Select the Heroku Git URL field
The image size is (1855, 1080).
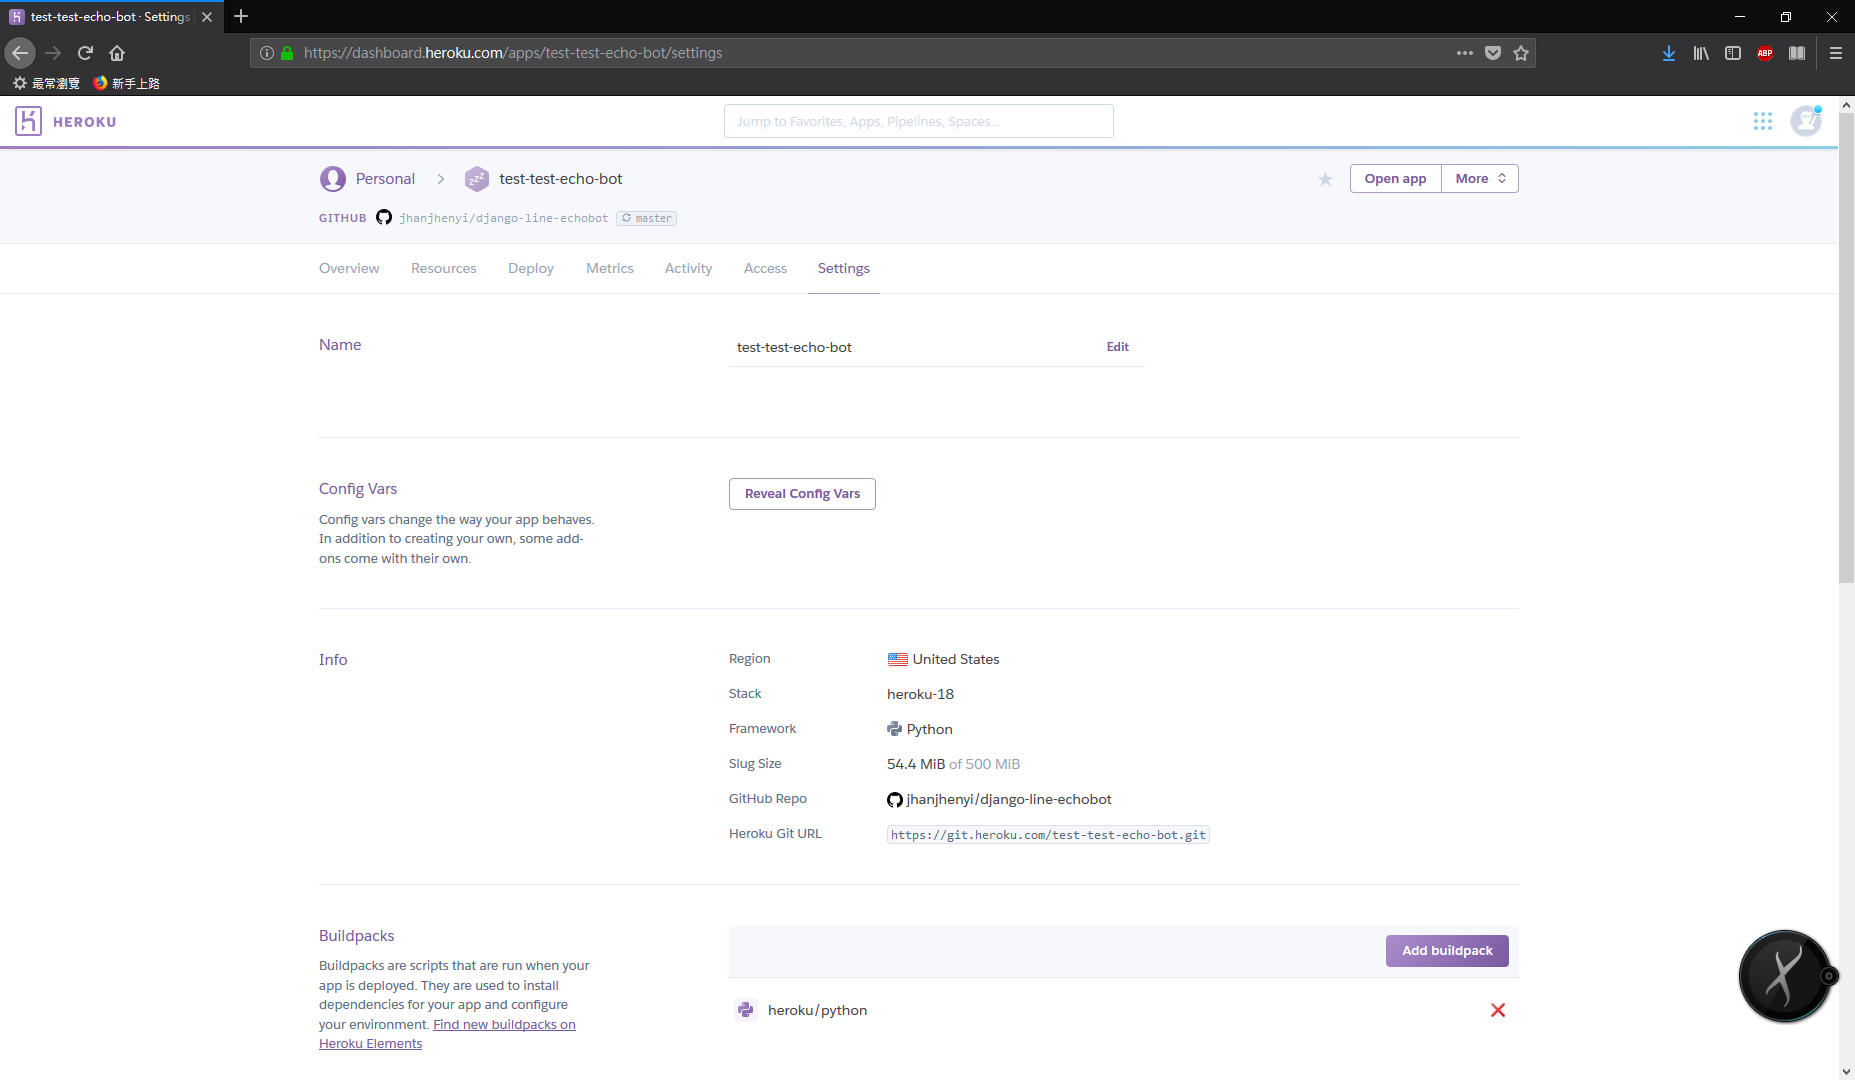coord(1048,835)
